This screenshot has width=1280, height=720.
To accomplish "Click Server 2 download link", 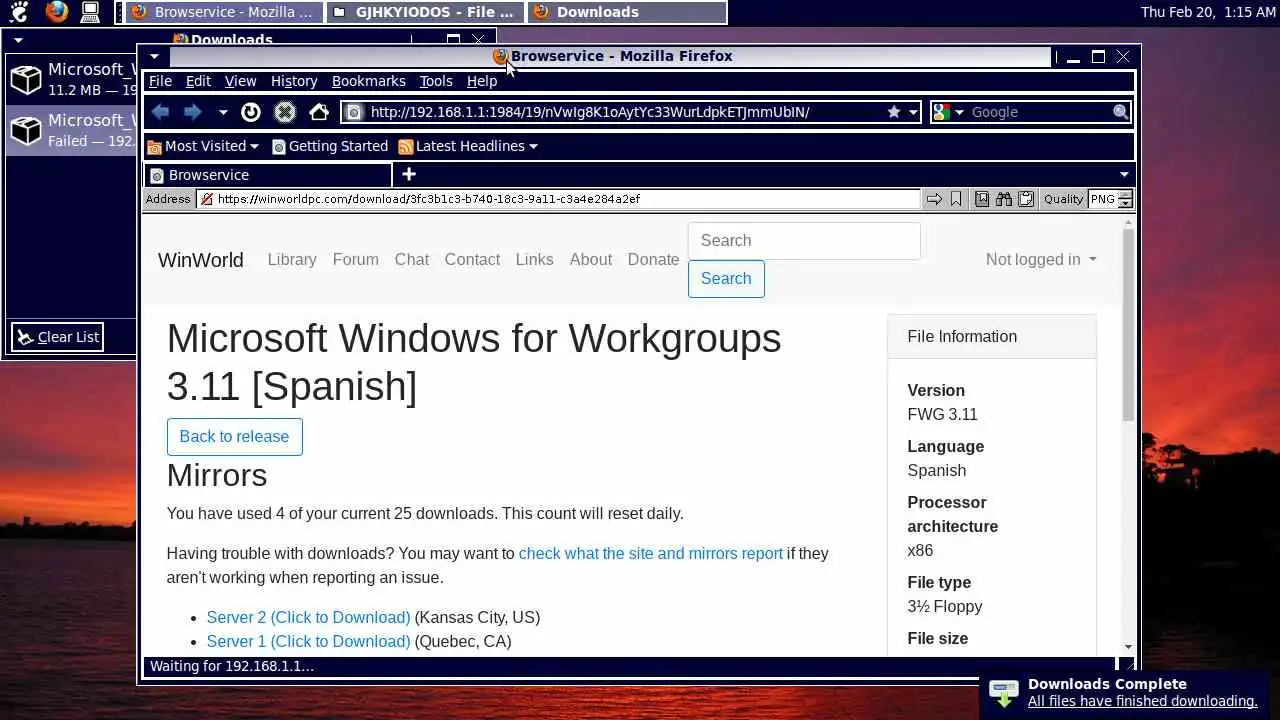I will coord(308,617).
